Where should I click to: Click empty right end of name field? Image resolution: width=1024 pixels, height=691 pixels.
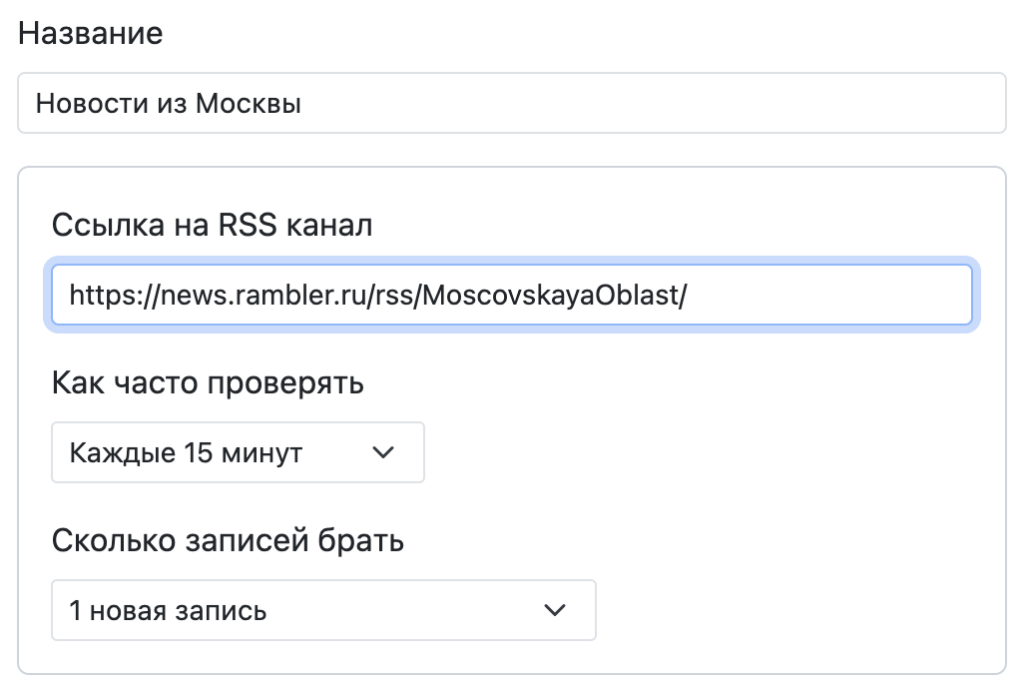click(800, 103)
